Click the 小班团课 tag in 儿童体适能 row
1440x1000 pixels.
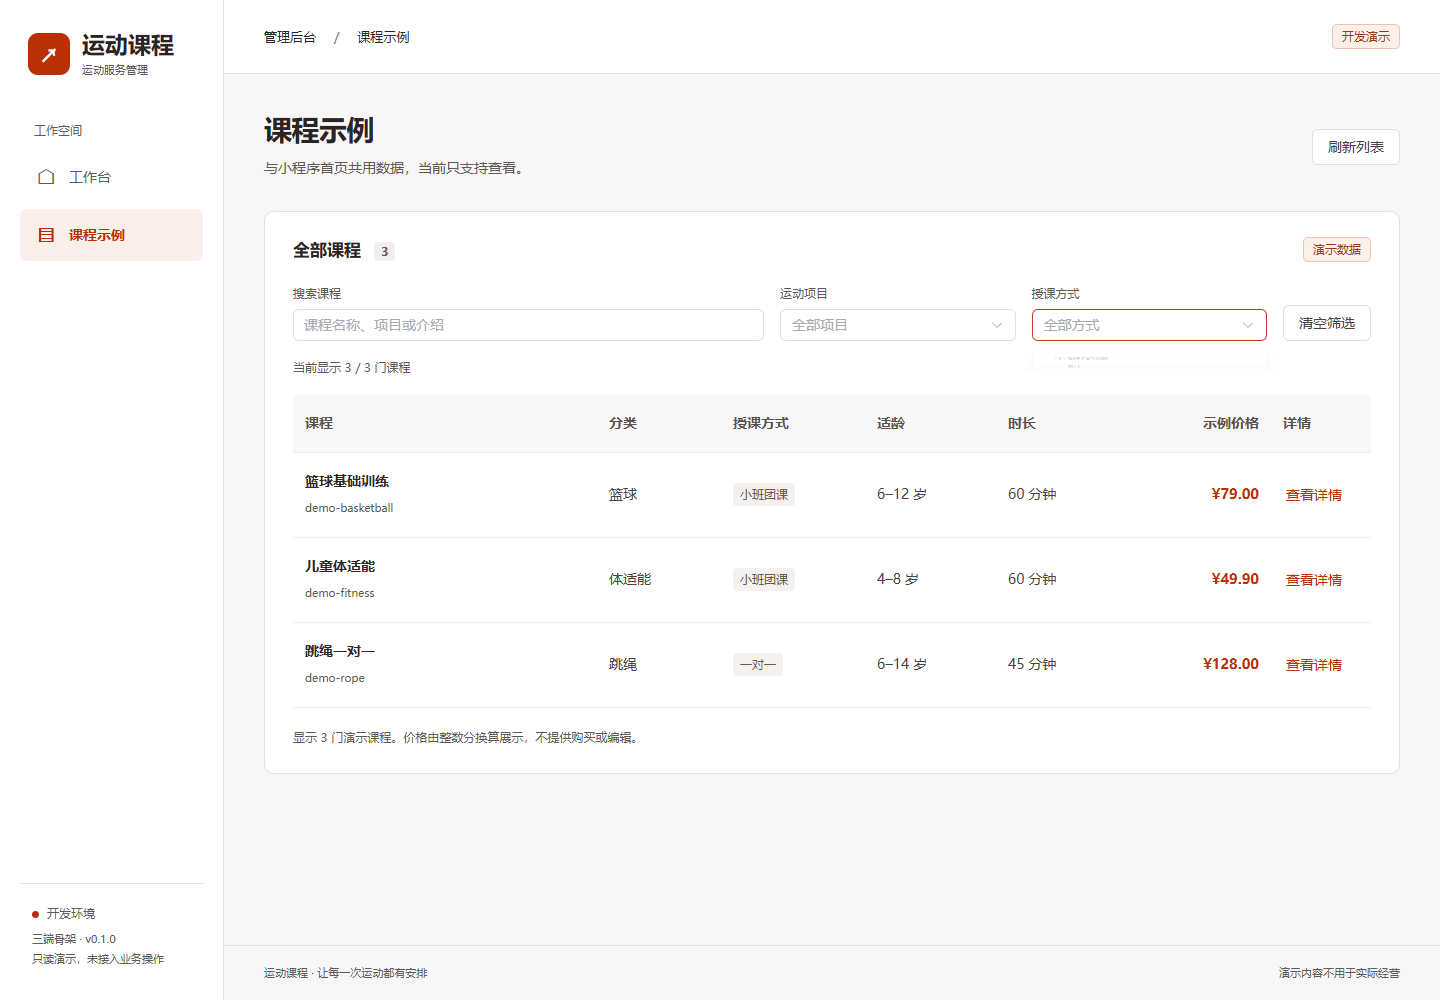(x=764, y=579)
